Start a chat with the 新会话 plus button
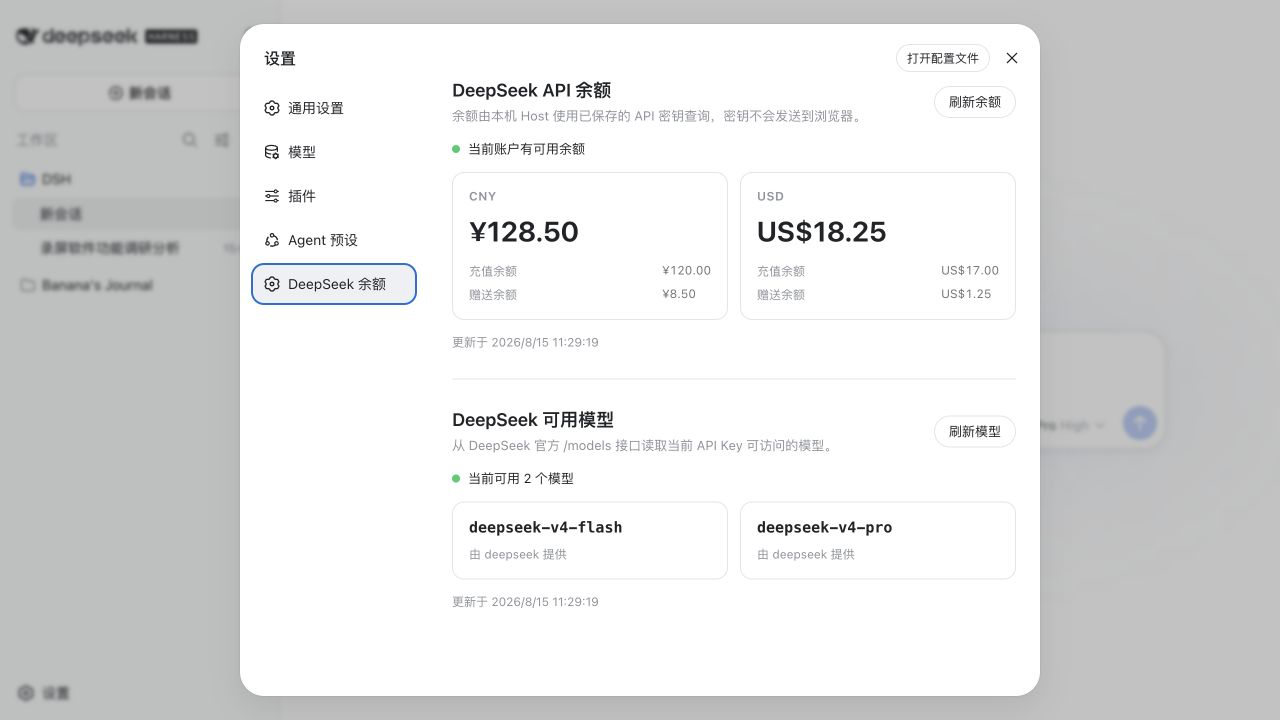Screen dimensions: 1280x720 pos(140,93)
